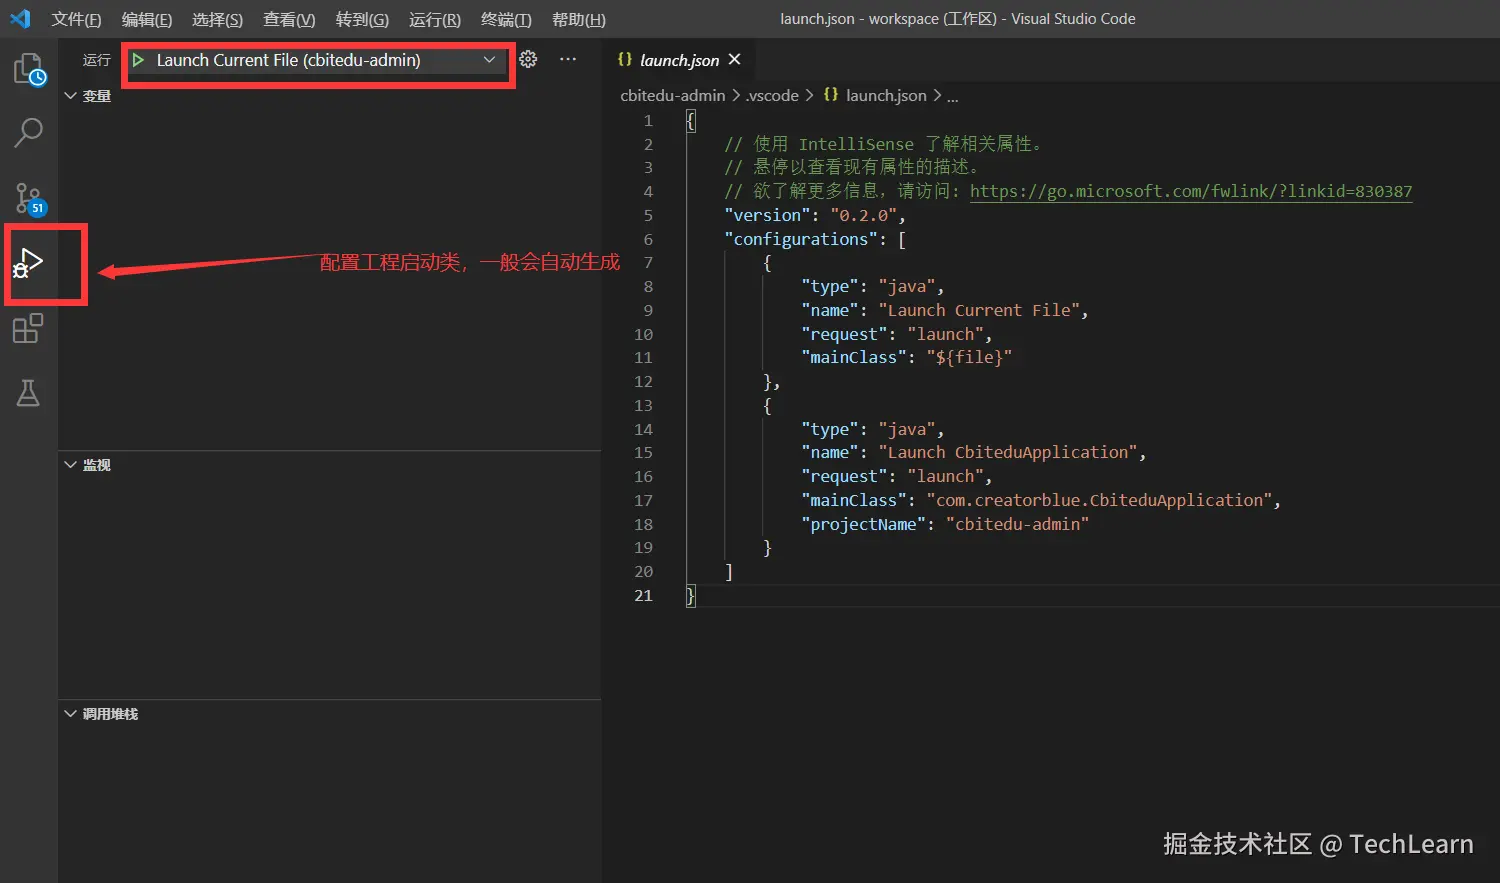Click the "${file}" mainClass value
Screen dimensions: 1500x883
pos(969,357)
